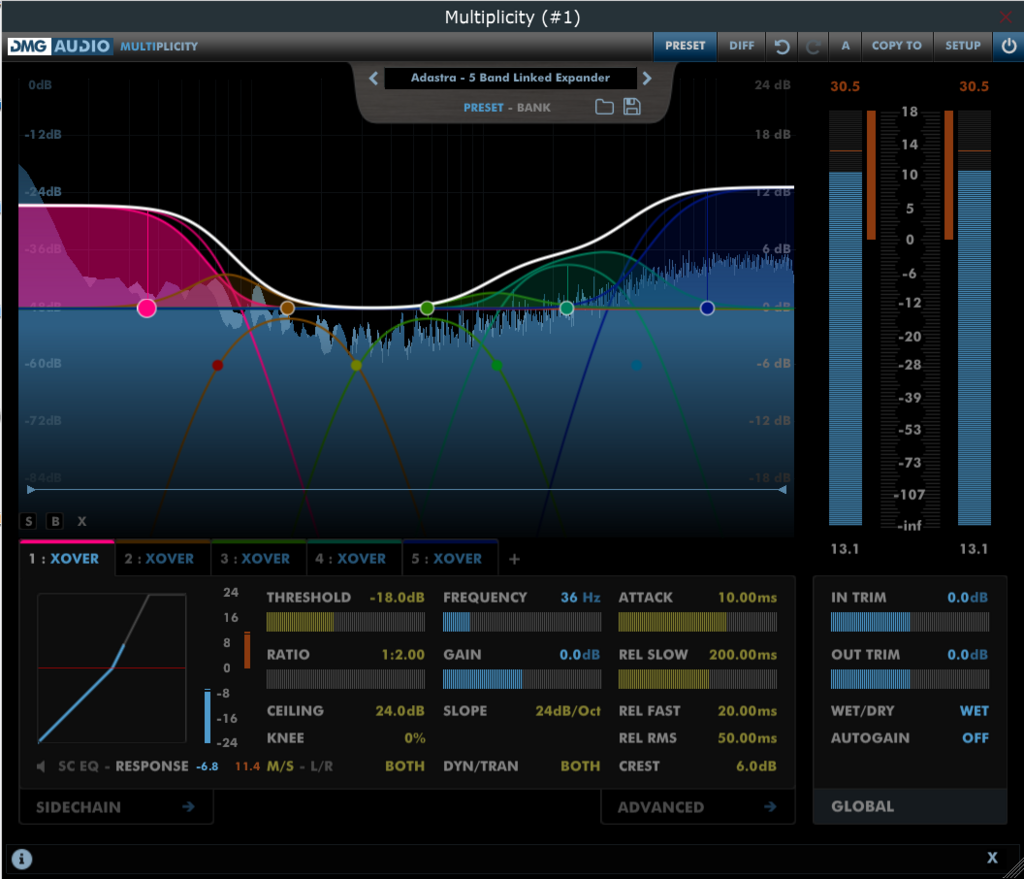Switch to band tab 3 : XOVER

(x=258, y=558)
